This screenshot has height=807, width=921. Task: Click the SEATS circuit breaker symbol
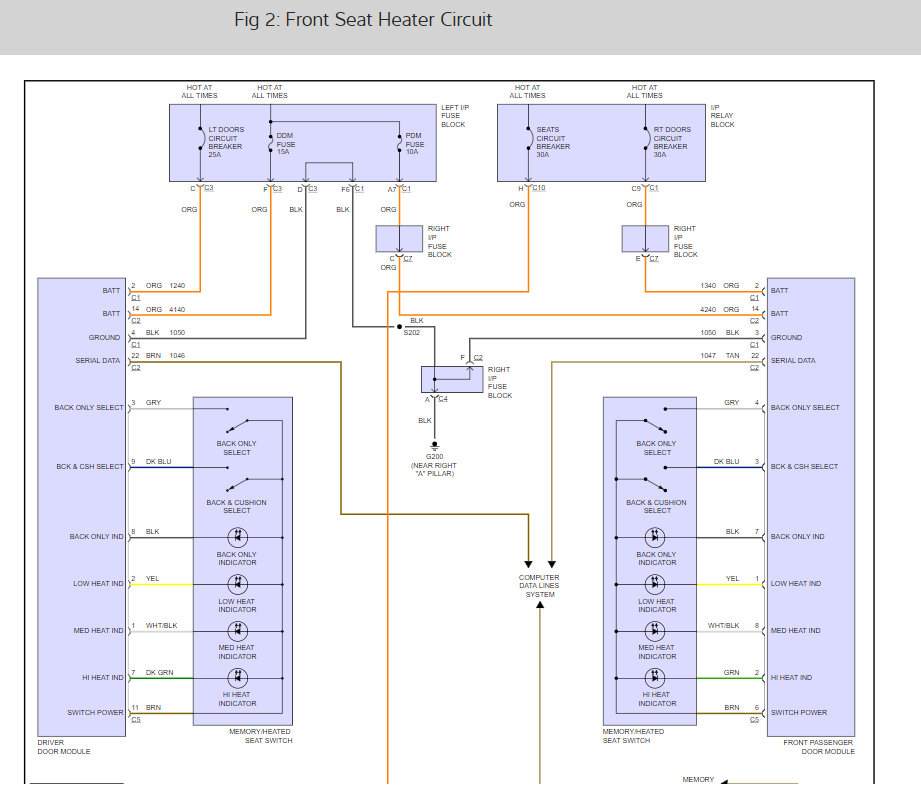(x=529, y=138)
